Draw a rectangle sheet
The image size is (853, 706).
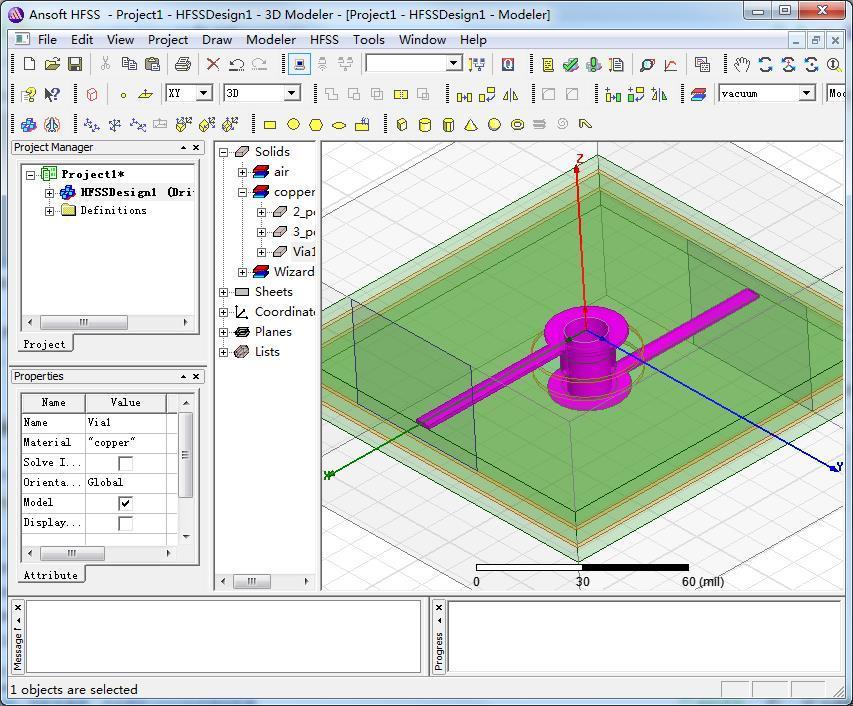tap(270, 125)
